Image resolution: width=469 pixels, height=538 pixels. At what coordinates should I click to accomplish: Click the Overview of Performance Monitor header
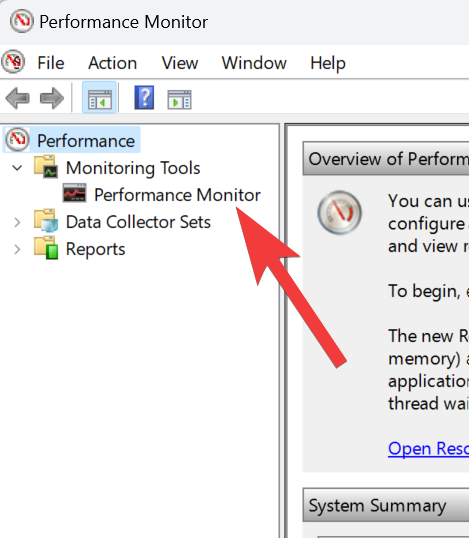point(386,159)
